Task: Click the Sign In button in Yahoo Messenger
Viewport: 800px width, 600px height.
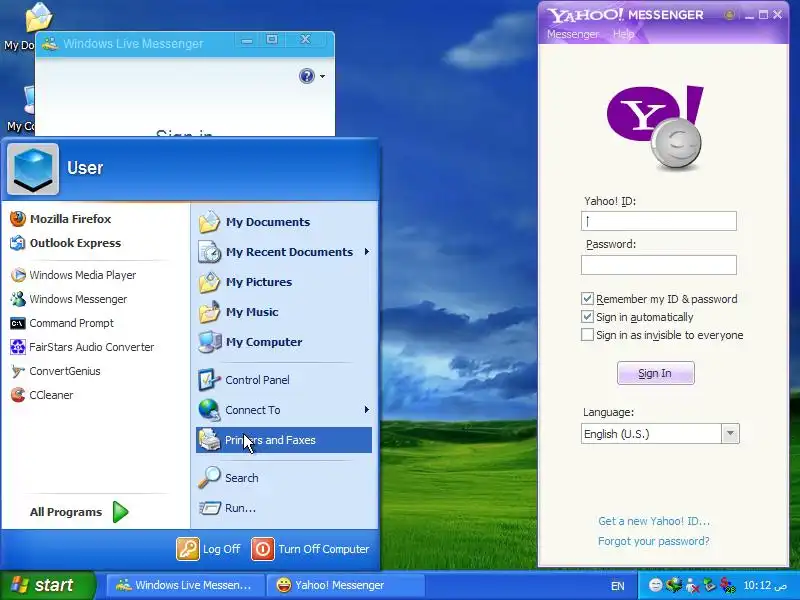Action: point(656,373)
